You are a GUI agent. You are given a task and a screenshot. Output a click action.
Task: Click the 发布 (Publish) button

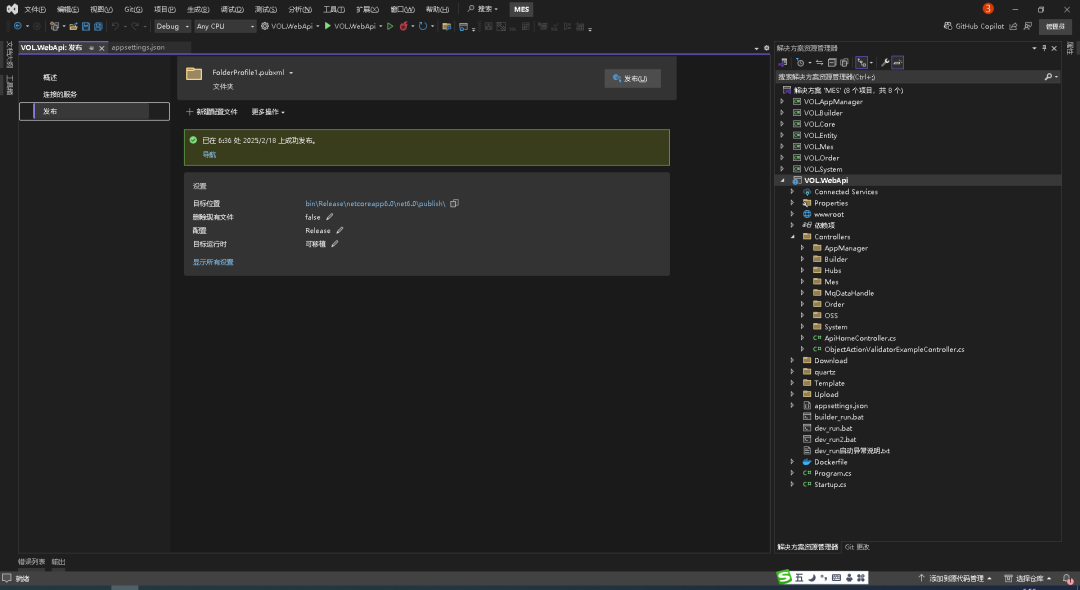(632, 79)
